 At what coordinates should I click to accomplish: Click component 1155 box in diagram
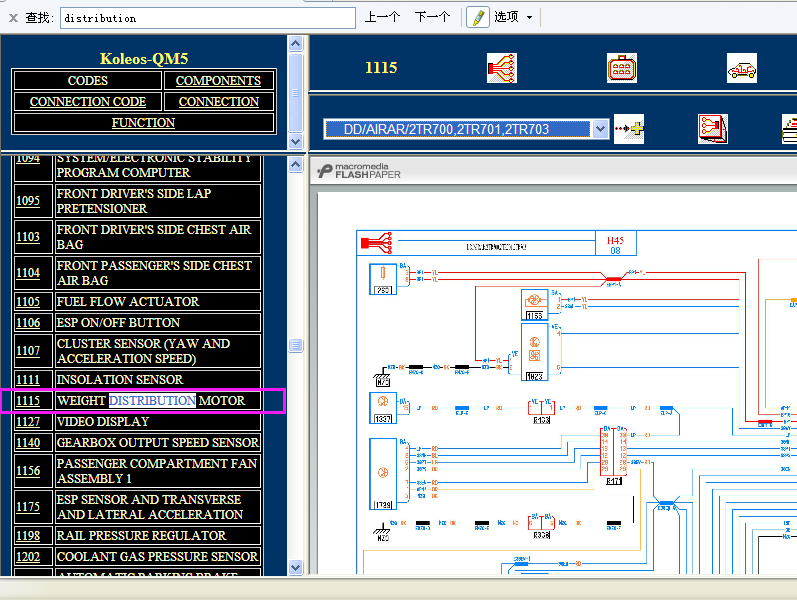click(x=534, y=305)
